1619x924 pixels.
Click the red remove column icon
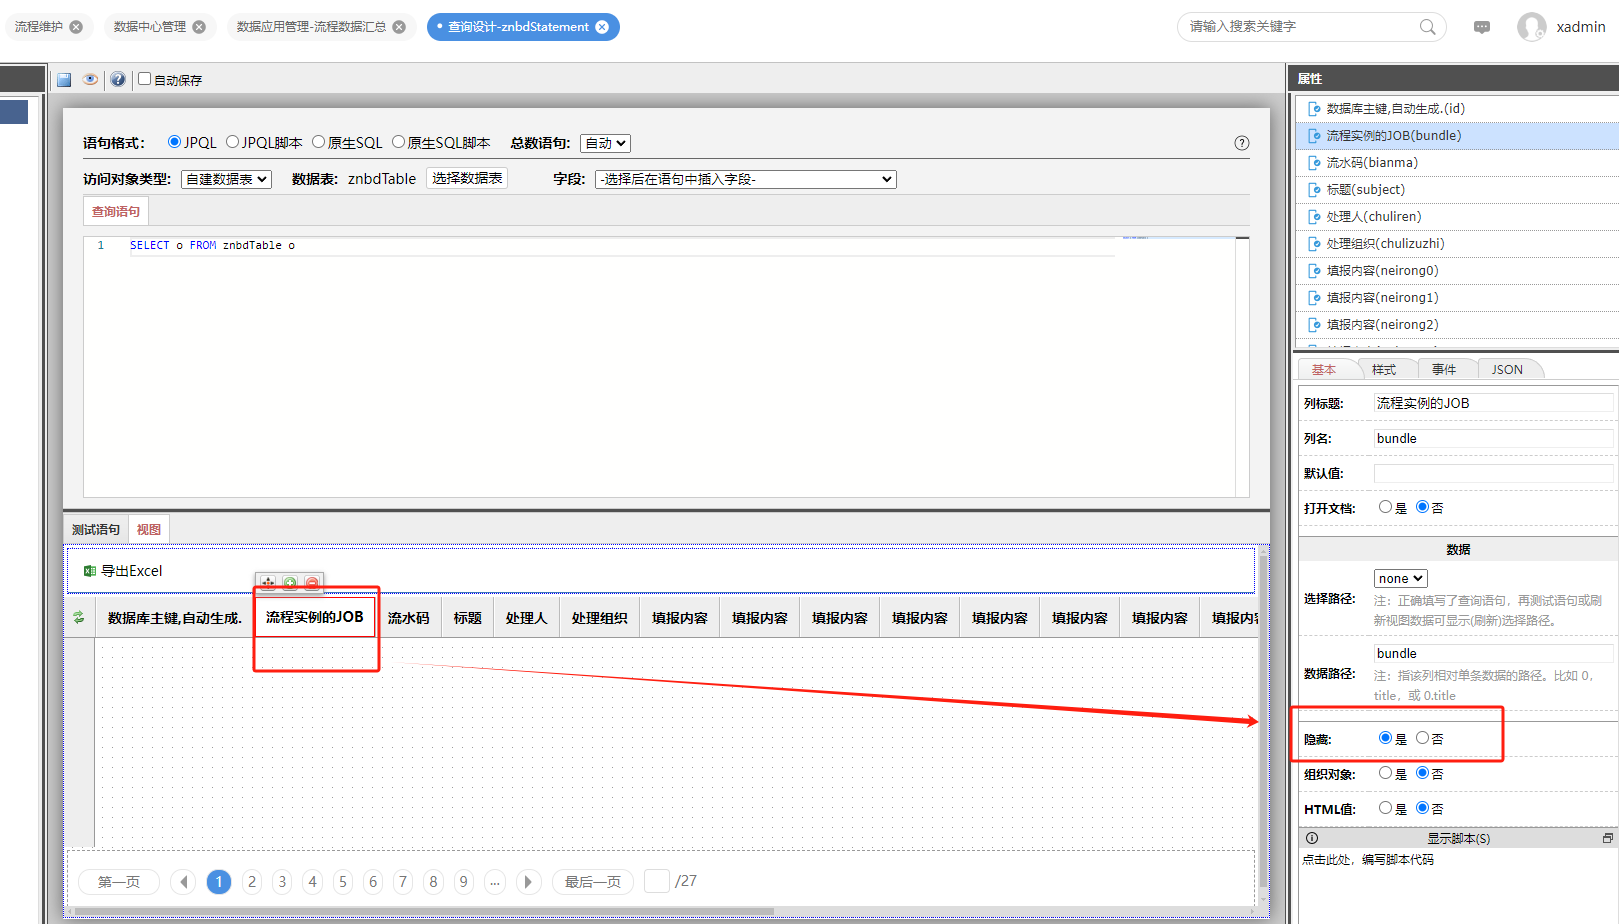[312, 583]
